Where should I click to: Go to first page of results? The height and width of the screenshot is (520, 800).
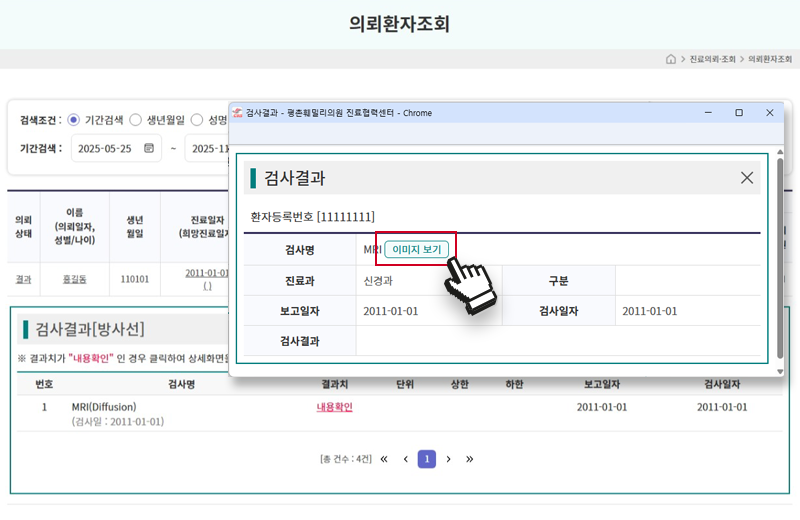pyautogui.click(x=384, y=459)
